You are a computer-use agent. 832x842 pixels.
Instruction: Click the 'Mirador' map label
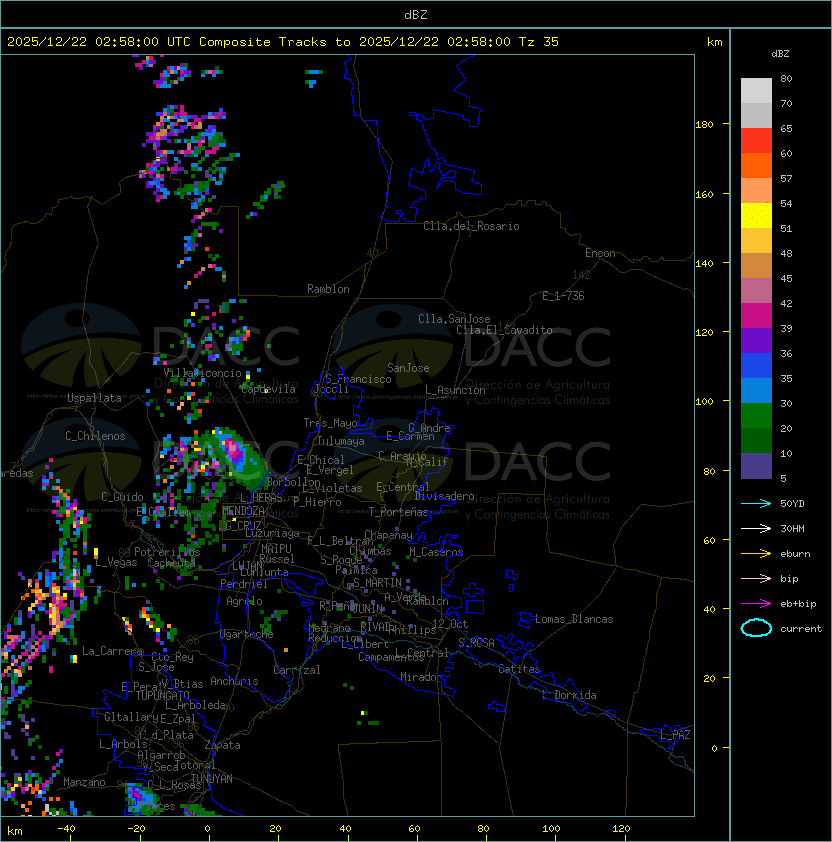[421, 677]
